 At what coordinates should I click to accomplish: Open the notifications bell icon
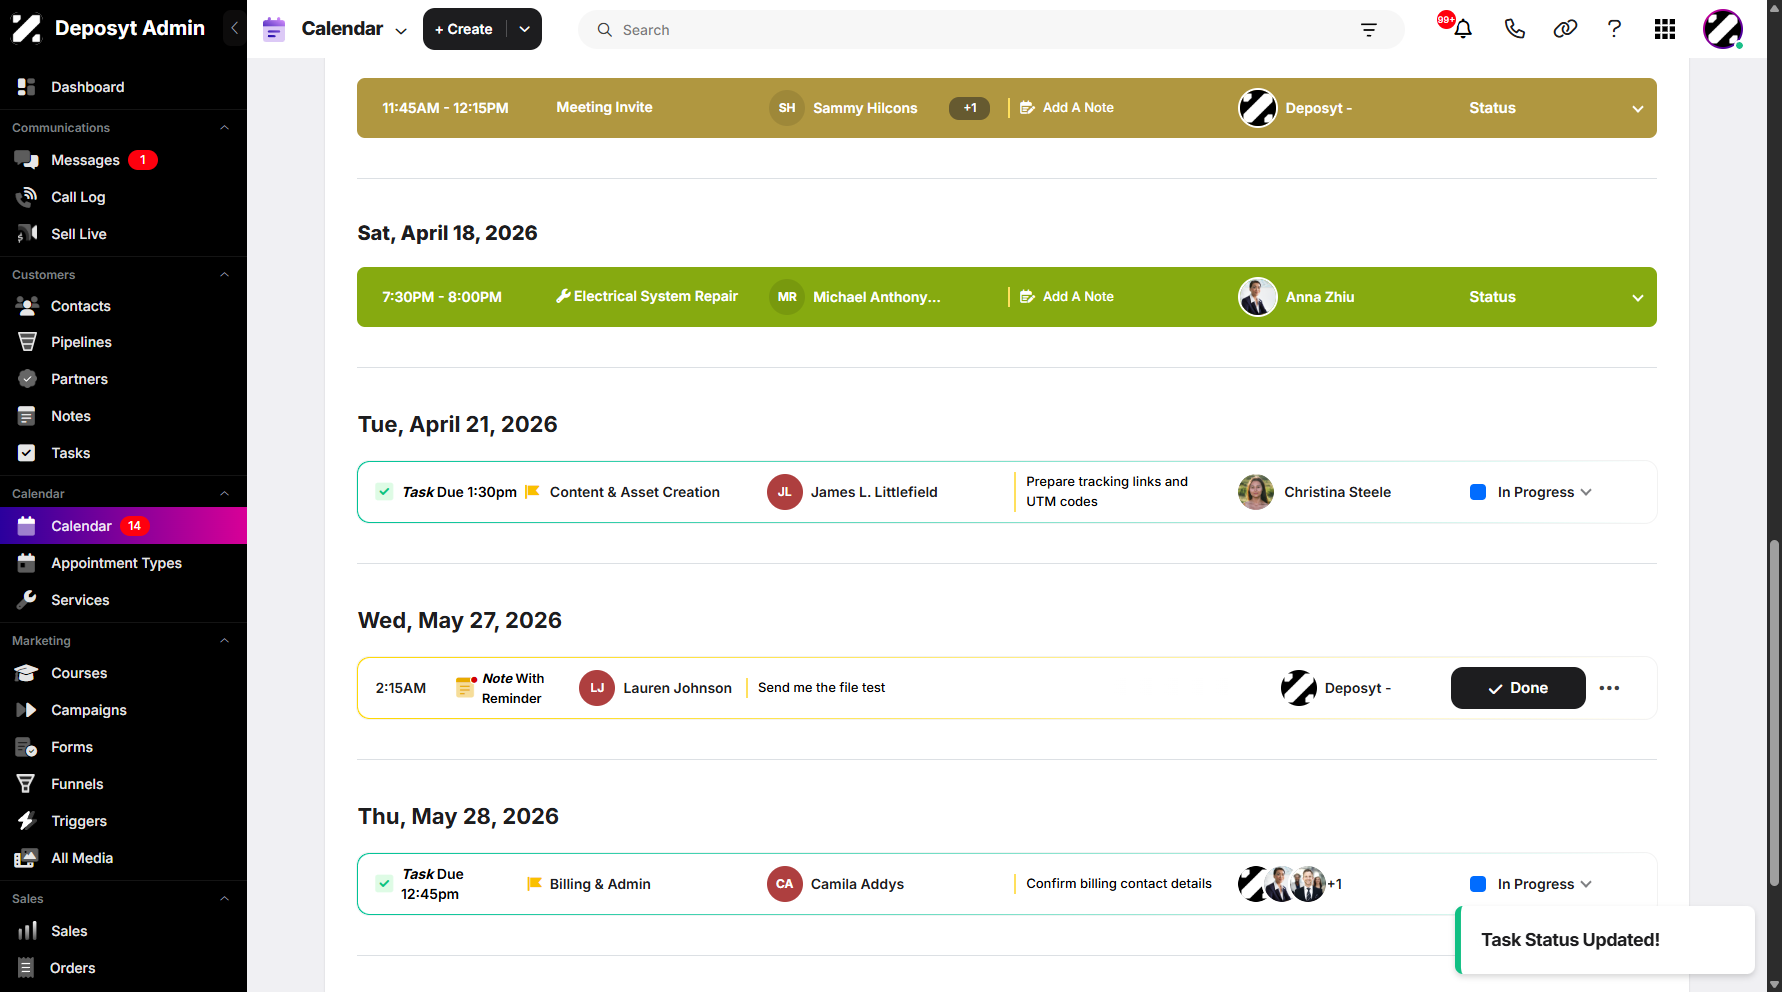pos(1462,29)
